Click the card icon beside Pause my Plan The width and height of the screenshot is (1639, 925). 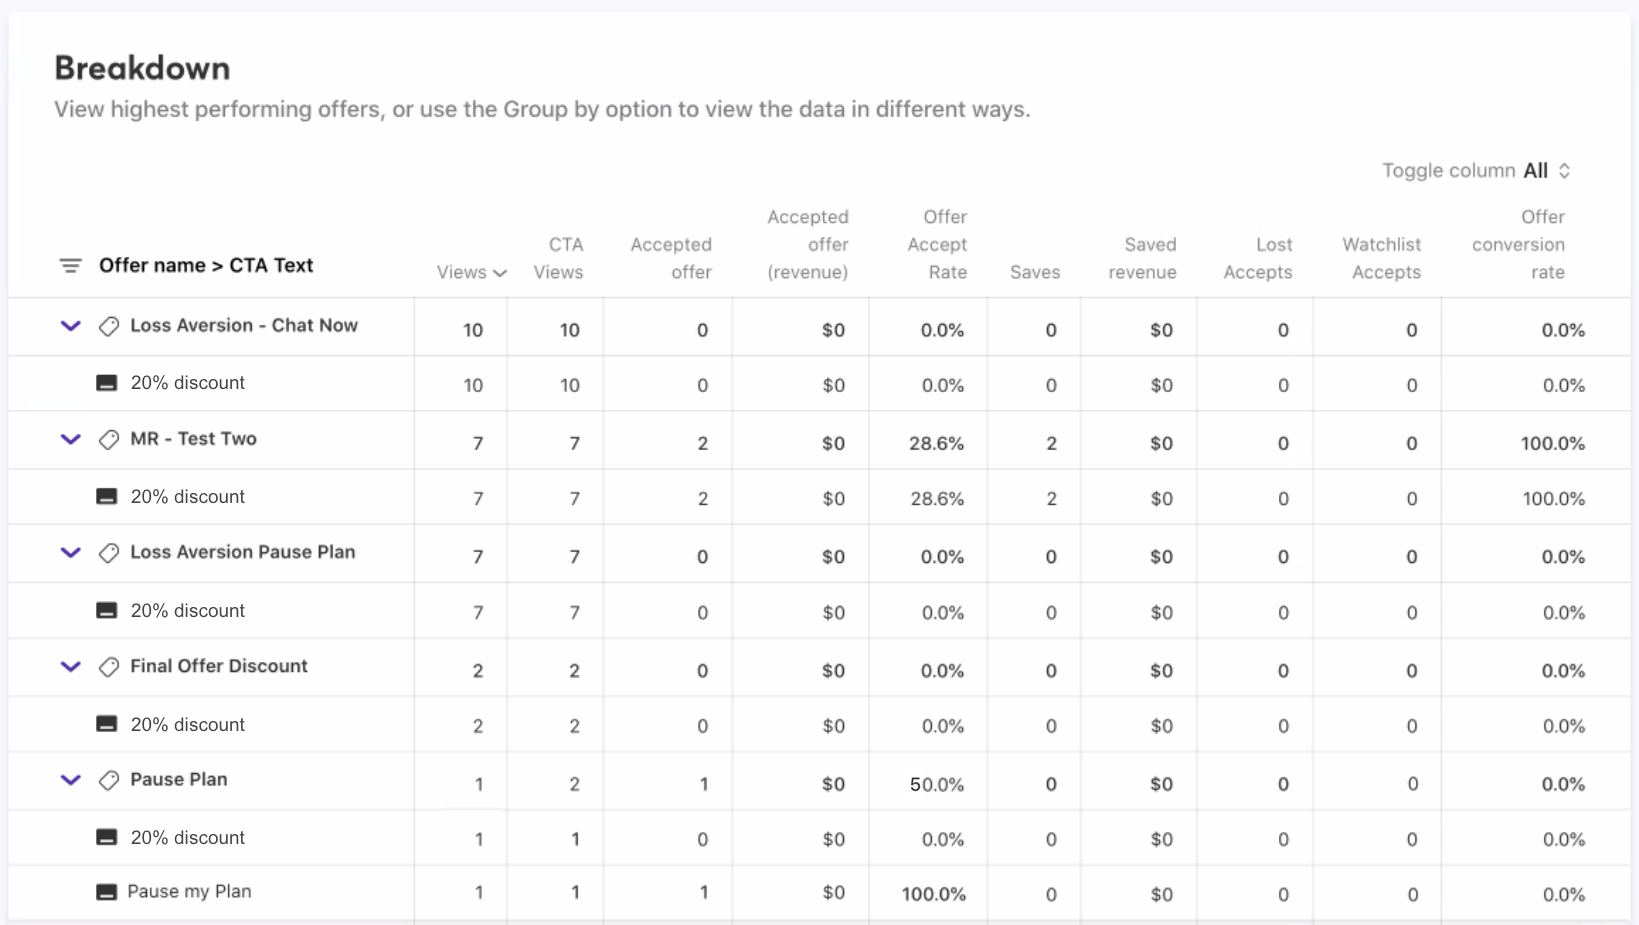point(107,892)
